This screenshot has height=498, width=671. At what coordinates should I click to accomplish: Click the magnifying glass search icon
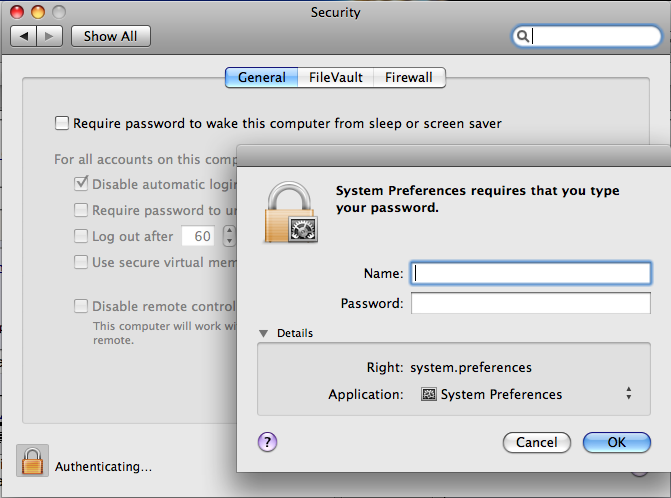point(523,37)
